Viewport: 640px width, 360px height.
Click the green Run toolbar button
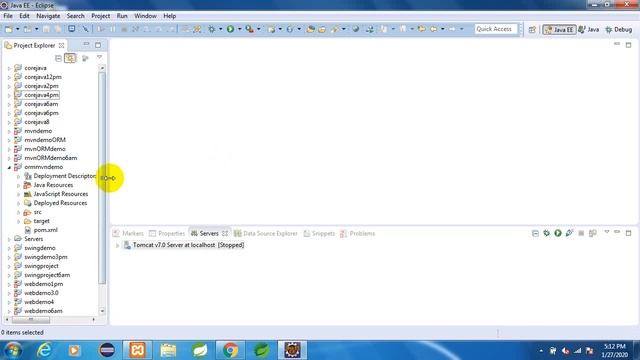[230, 29]
